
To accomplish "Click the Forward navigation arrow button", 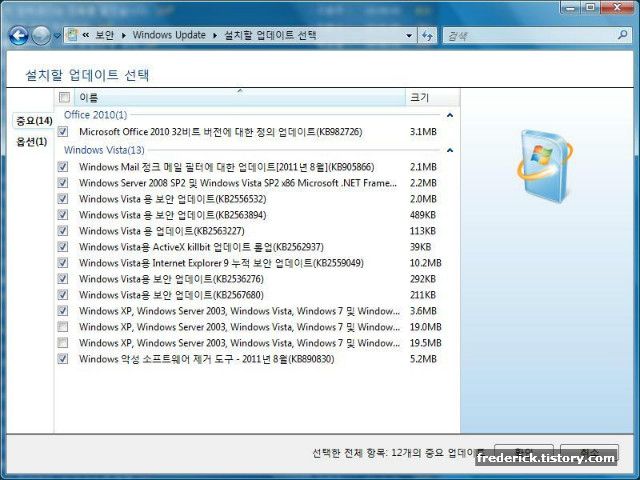I will [x=41, y=36].
